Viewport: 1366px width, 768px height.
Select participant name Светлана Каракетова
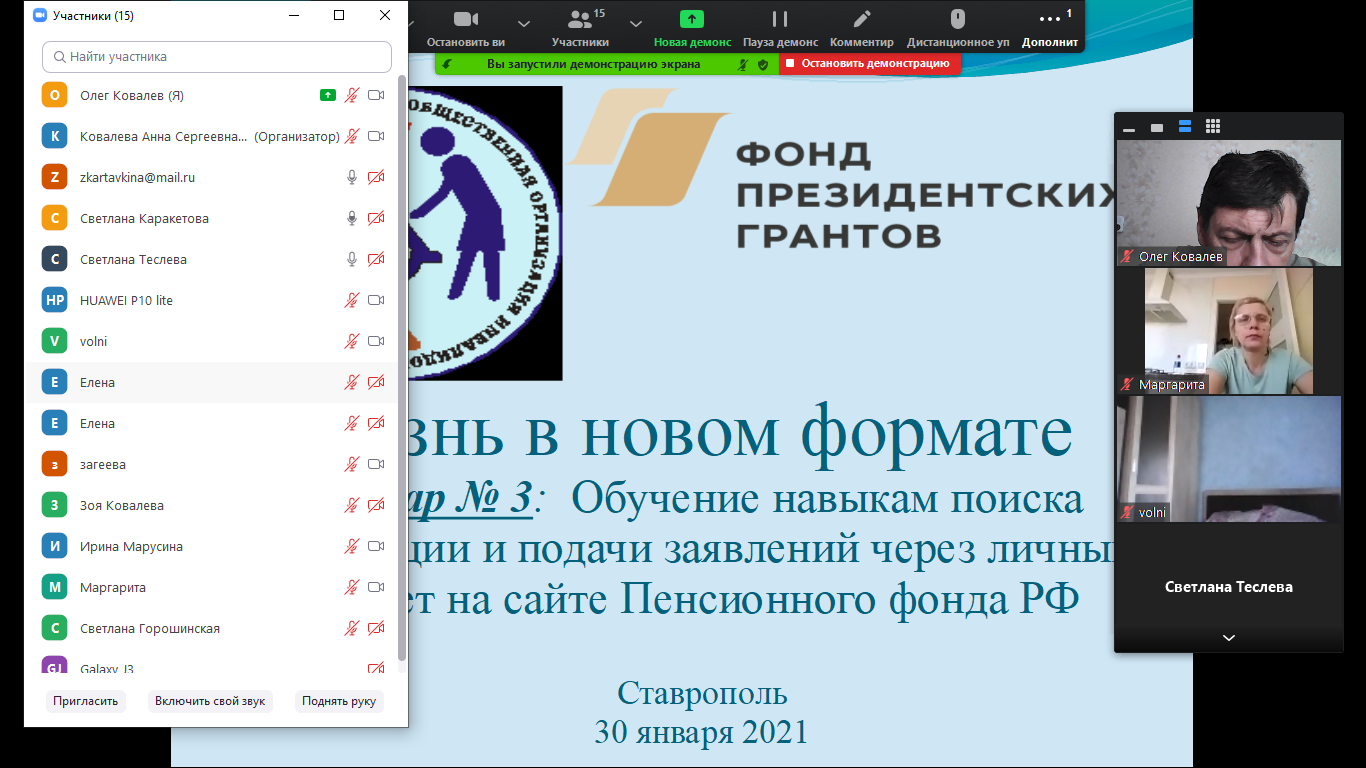tap(144, 218)
